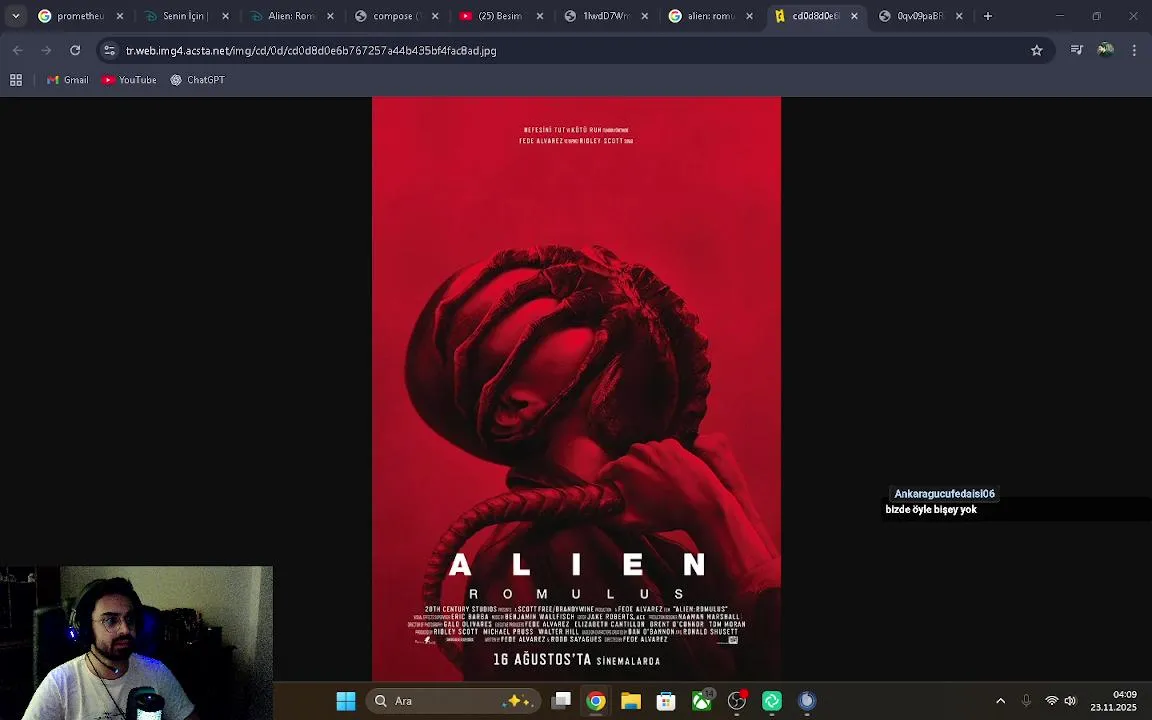Go back to the previous page
1152x720 pixels.
point(18,51)
